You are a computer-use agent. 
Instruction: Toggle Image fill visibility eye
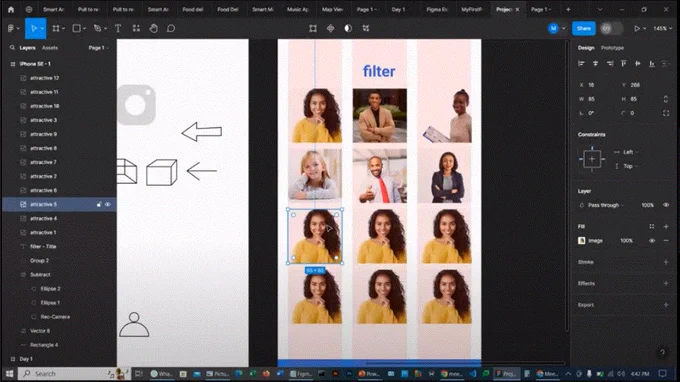(651, 241)
